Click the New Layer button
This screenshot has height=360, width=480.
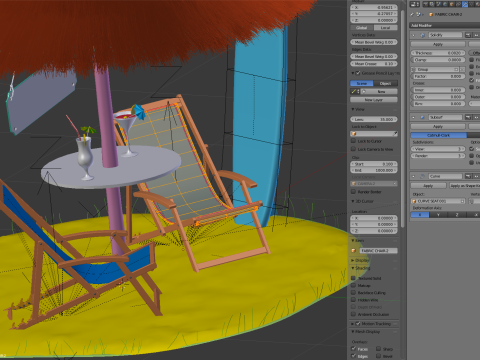point(374,100)
